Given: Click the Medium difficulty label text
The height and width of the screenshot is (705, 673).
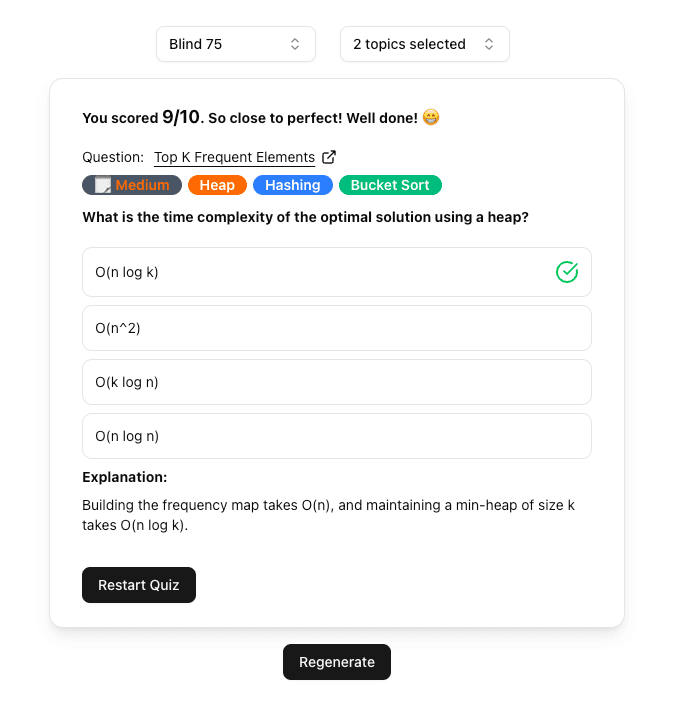Looking at the screenshot, I should pos(142,185).
